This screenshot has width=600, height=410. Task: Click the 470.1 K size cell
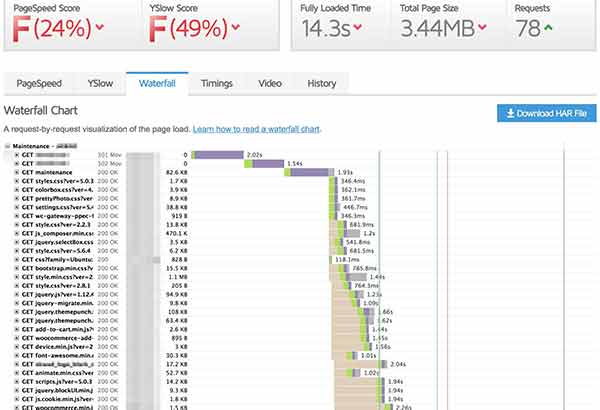pos(176,234)
